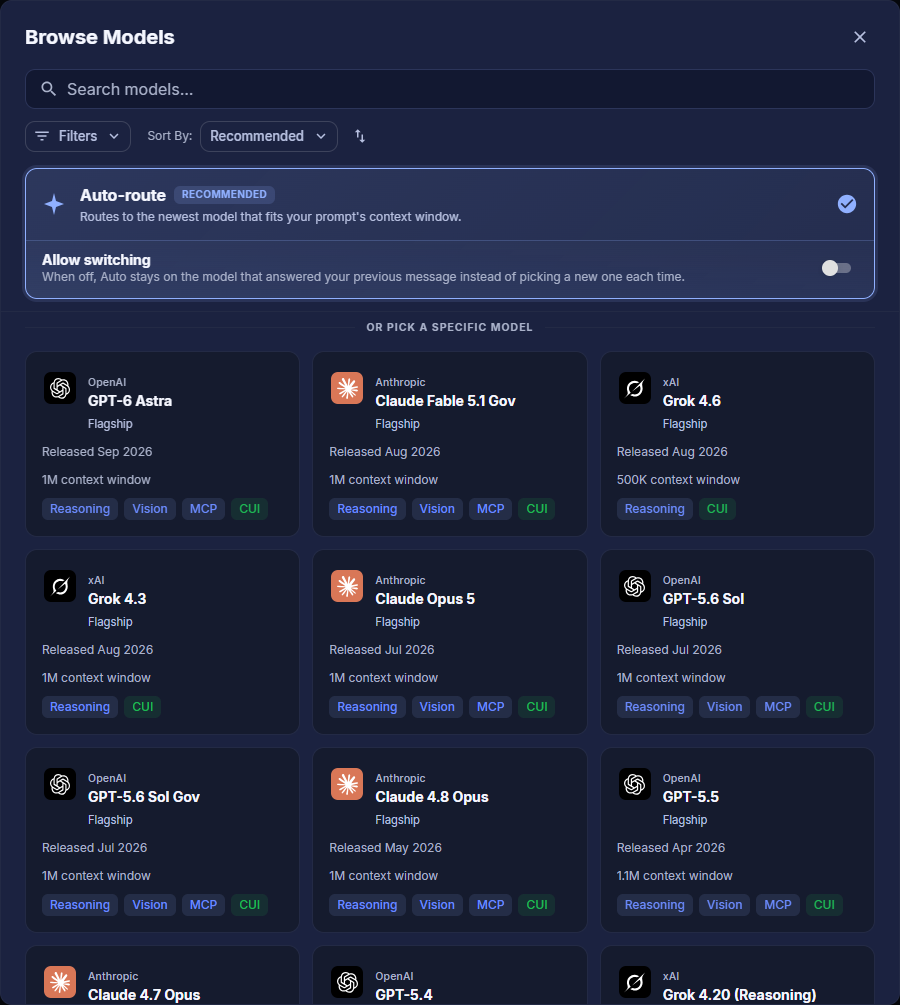Click Anthropic logo on Claude Fable 5.1 Gov
This screenshot has height=1005, width=900.
[x=347, y=388]
